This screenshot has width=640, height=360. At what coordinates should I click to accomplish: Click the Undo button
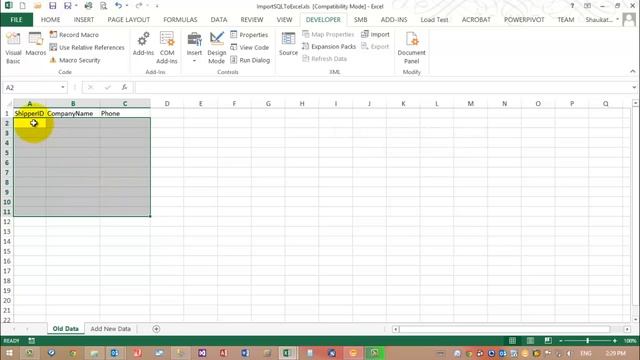[x=118, y=6]
